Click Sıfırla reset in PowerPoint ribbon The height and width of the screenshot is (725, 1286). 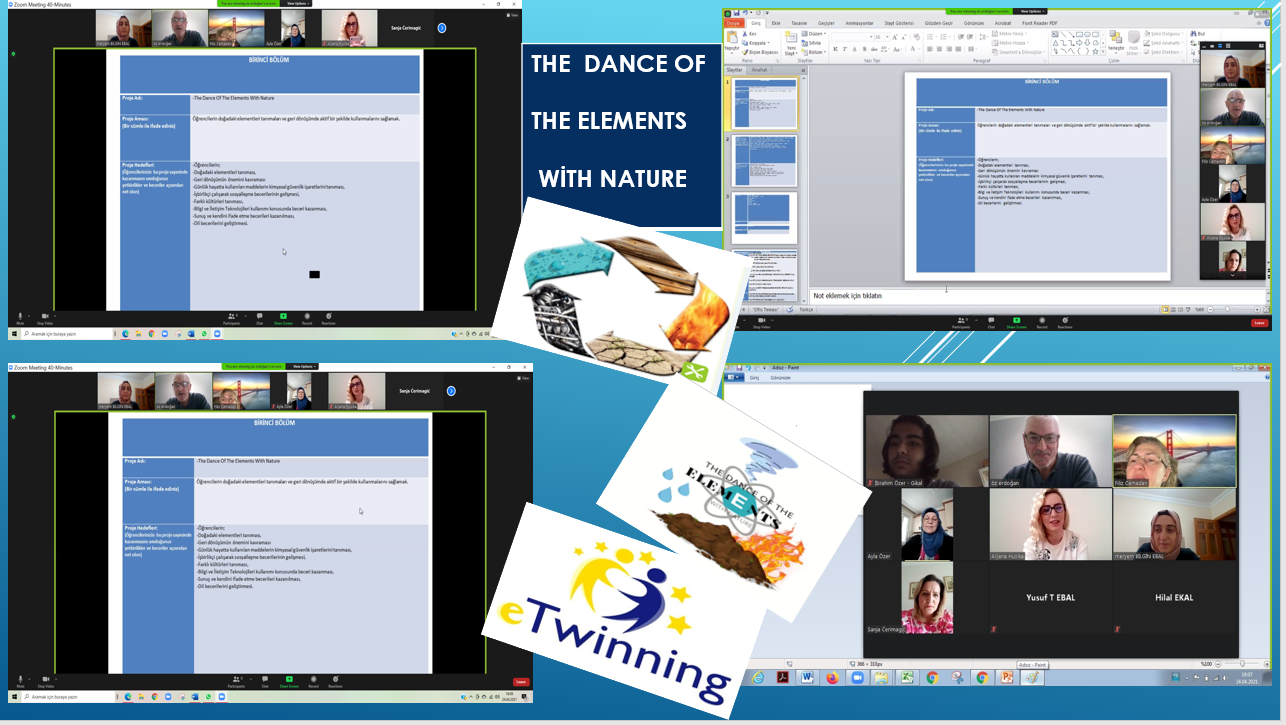pyautogui.click(x=812, y=43)
